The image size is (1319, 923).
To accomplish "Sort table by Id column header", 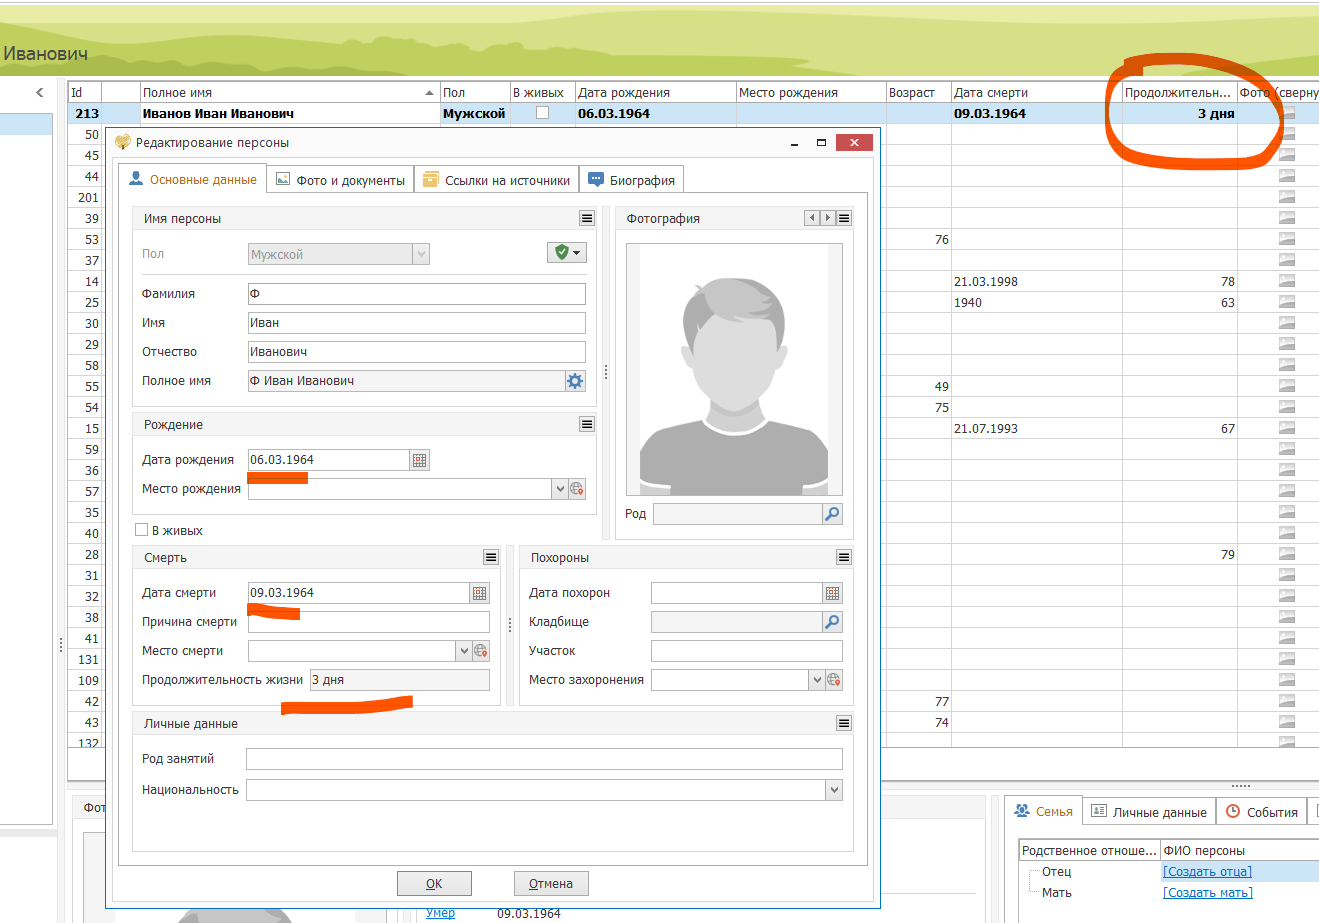I will [85, 93].
